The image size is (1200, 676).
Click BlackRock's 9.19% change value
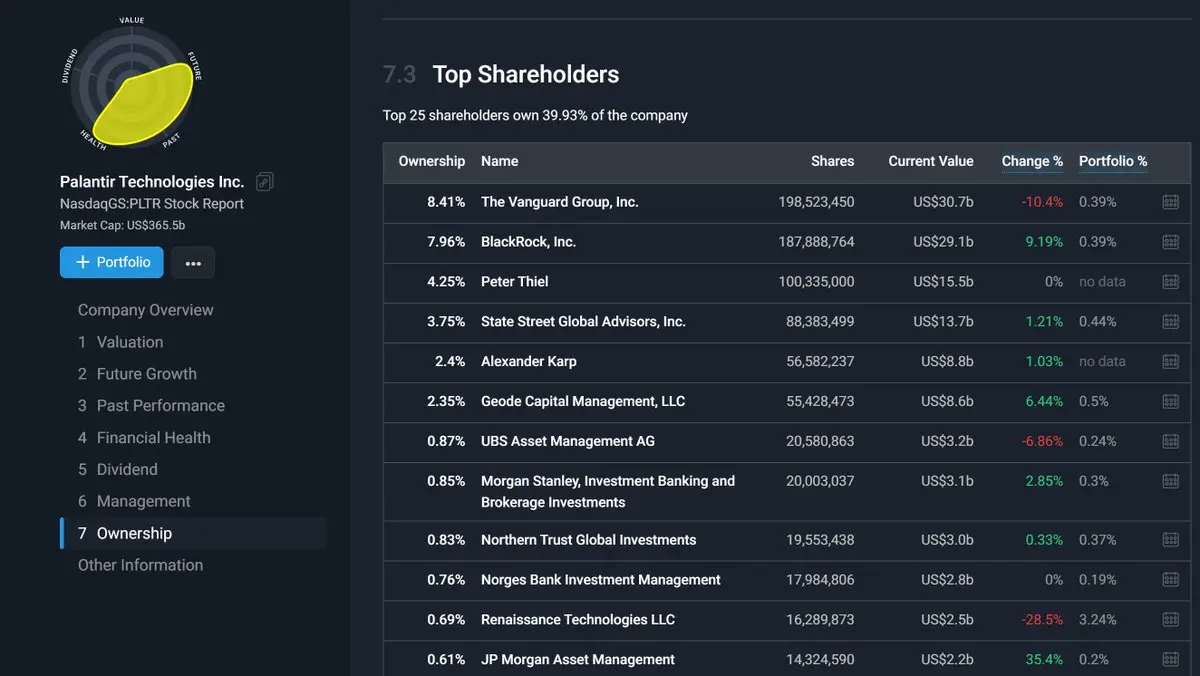1044,242
